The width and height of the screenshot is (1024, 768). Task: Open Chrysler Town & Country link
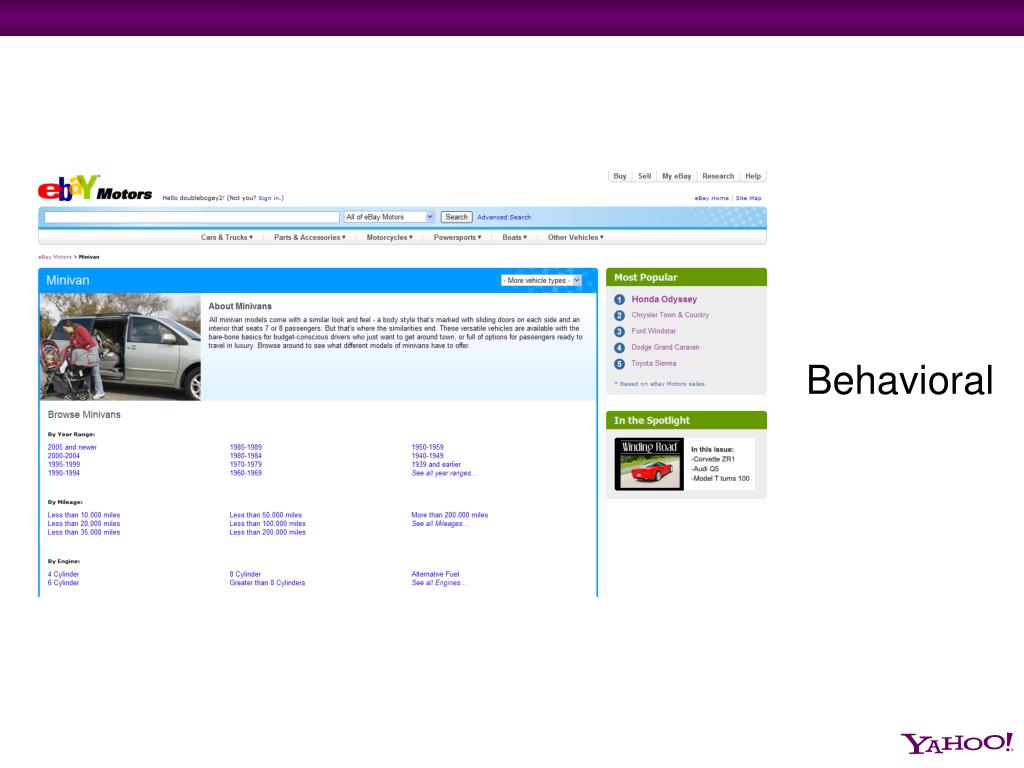pos(670,315)
